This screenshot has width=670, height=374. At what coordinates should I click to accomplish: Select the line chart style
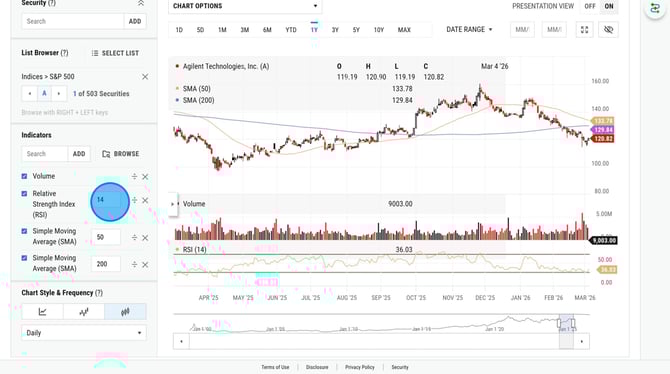[42, 312]
